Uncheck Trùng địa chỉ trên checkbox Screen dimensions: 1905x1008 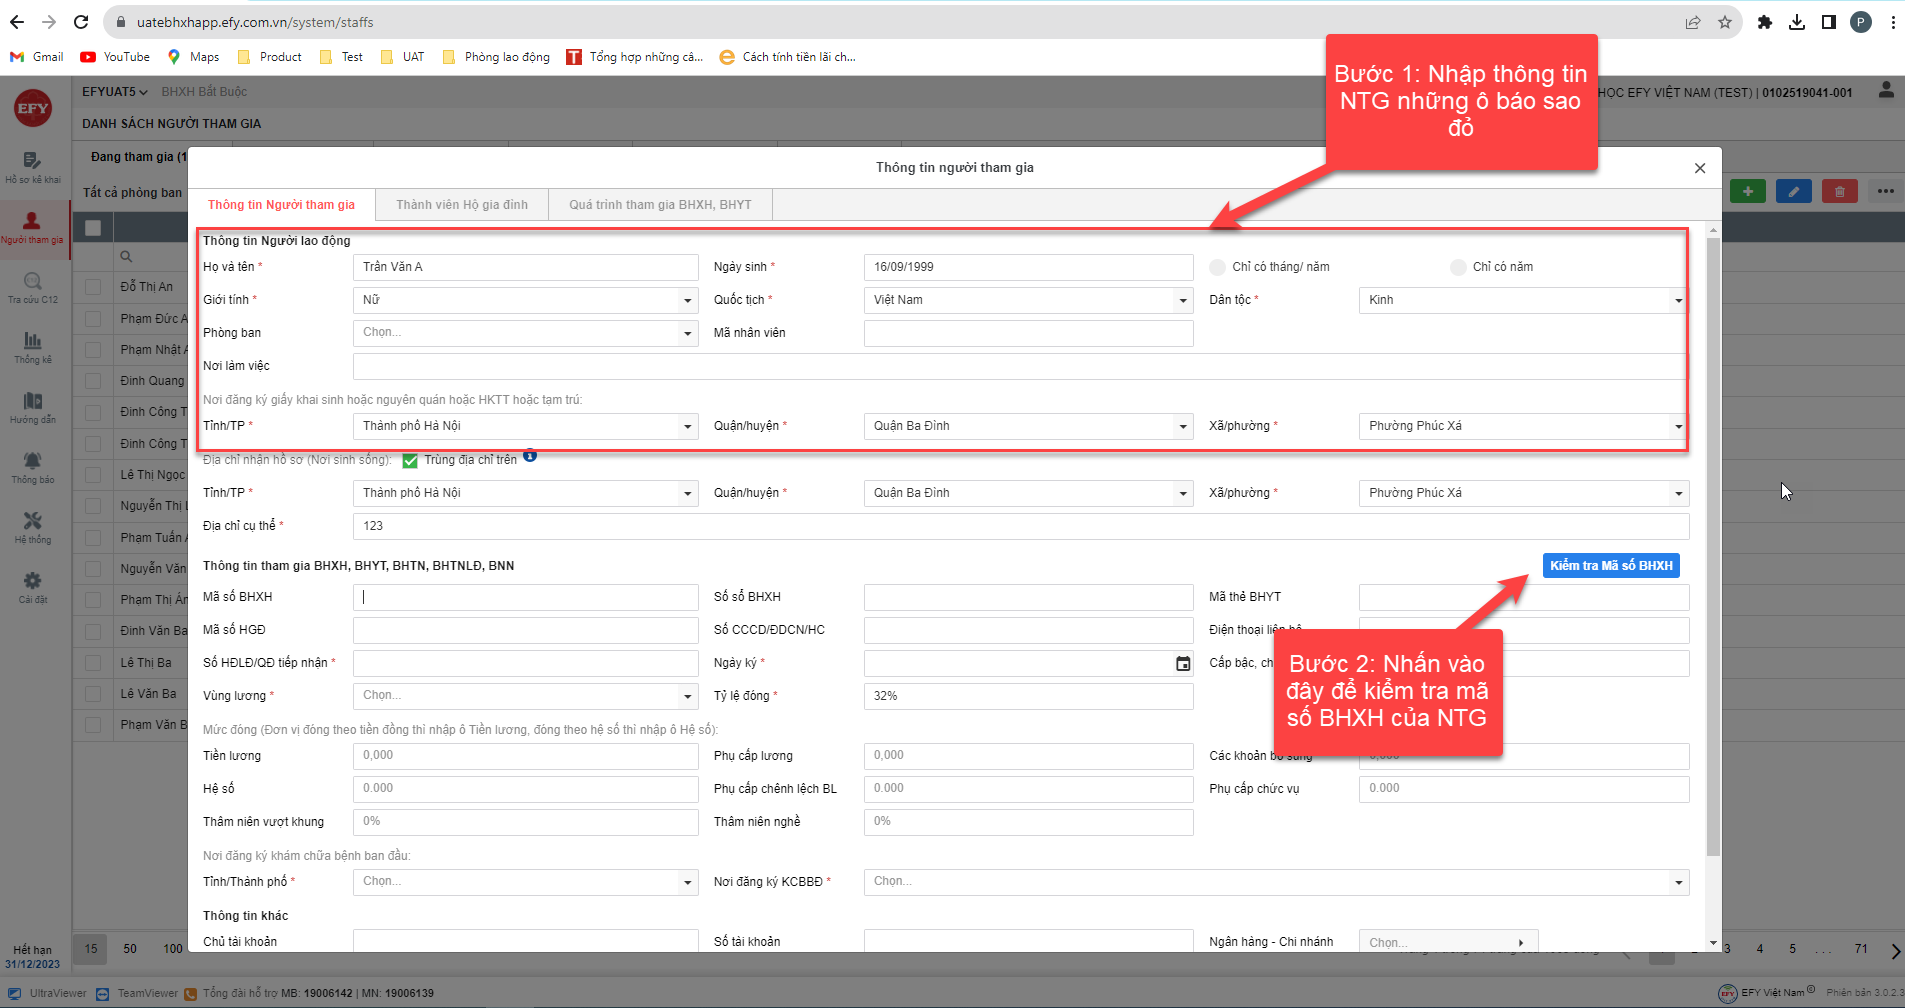point(410,460)
